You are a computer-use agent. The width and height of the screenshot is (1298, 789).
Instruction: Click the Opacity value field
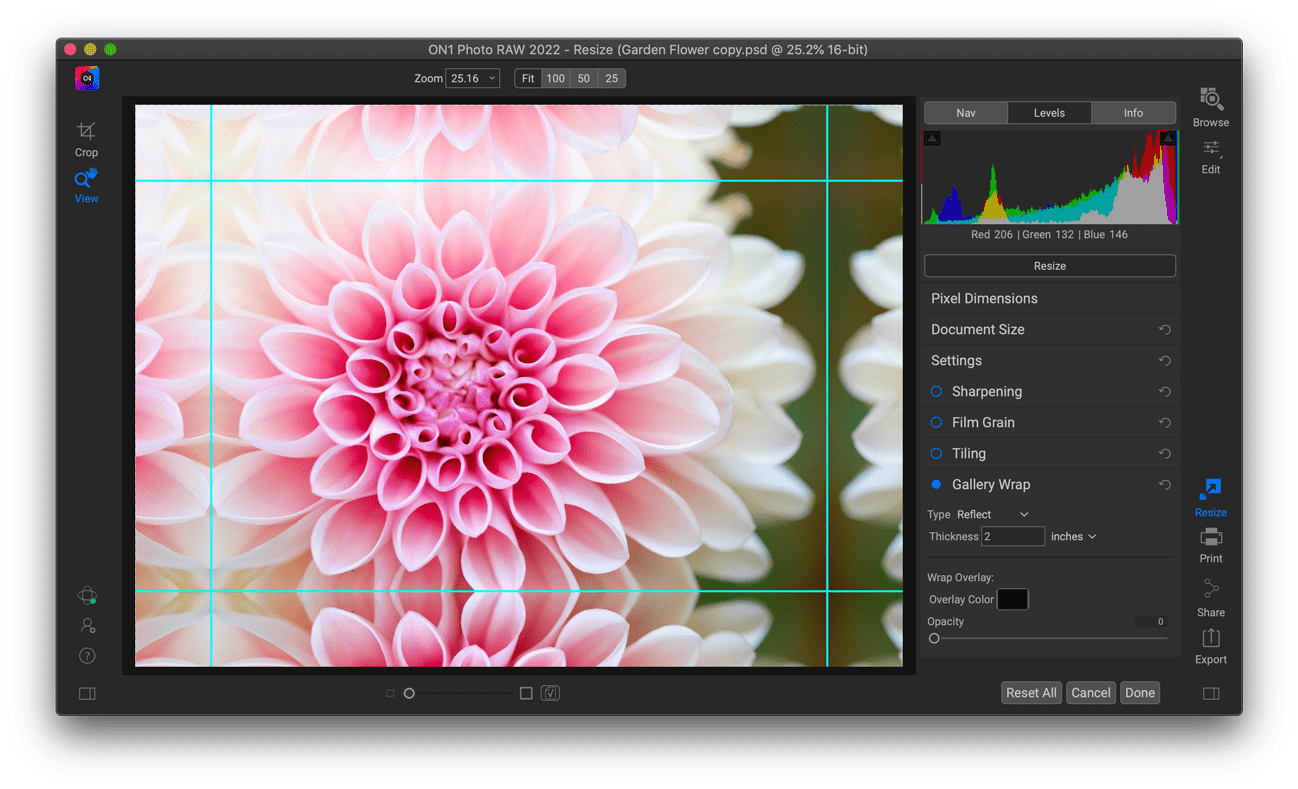(x=1152, y=622)
